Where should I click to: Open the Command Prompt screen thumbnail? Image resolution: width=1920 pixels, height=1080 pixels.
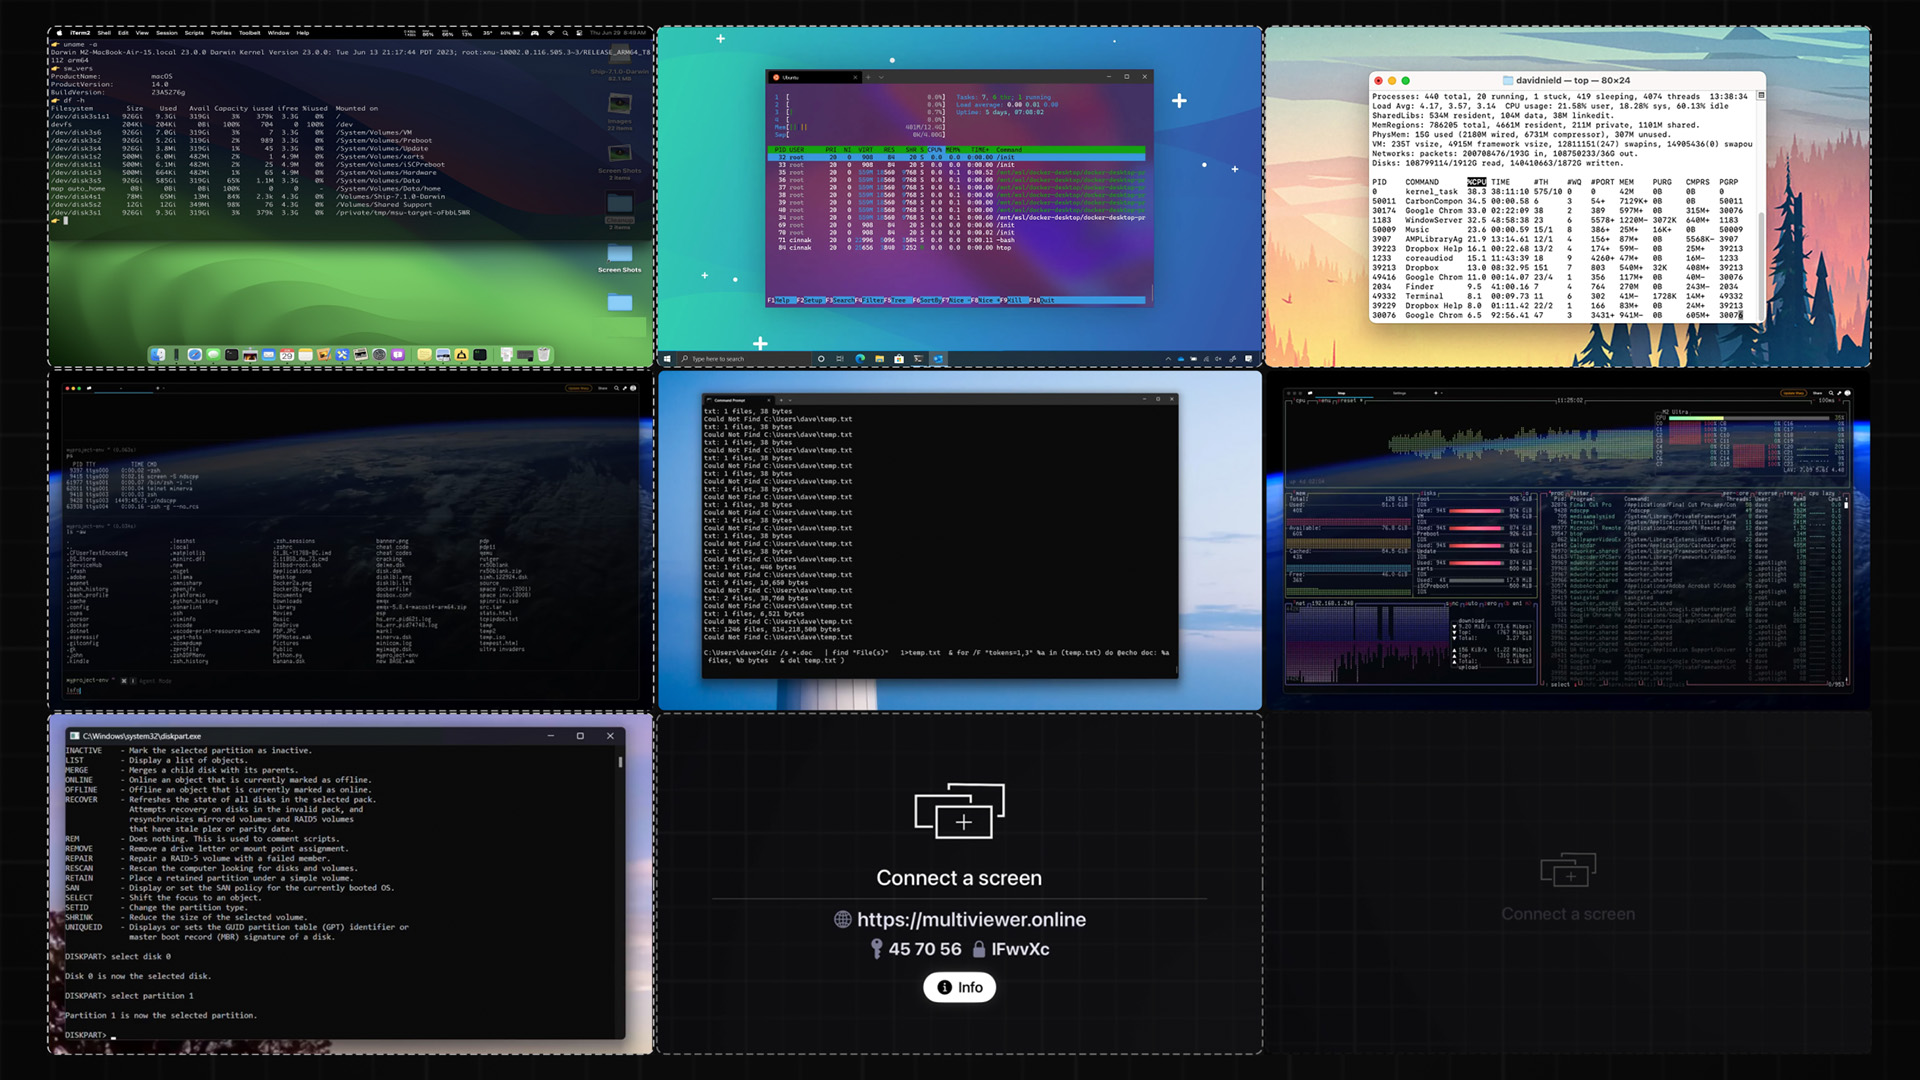[x=959, y=541]
